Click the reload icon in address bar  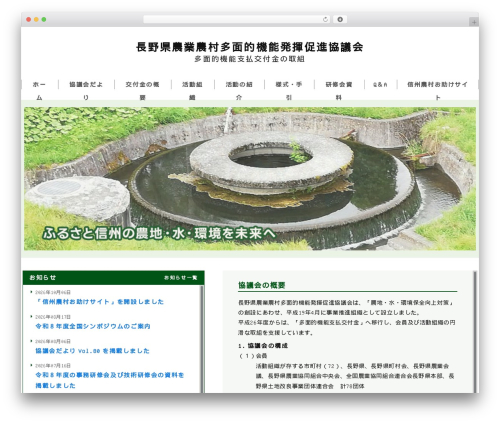325,20
